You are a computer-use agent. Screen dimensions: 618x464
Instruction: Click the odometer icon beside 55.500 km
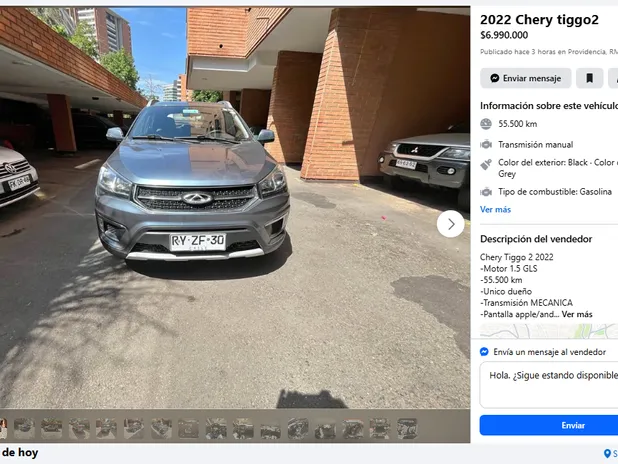[x=486, y=124]
